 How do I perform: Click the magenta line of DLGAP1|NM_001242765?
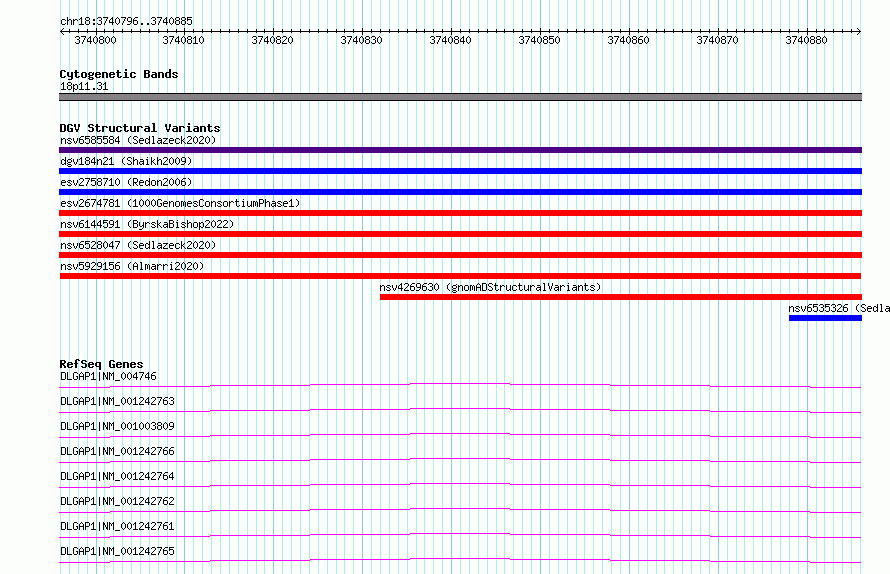(x=460, y=560)
